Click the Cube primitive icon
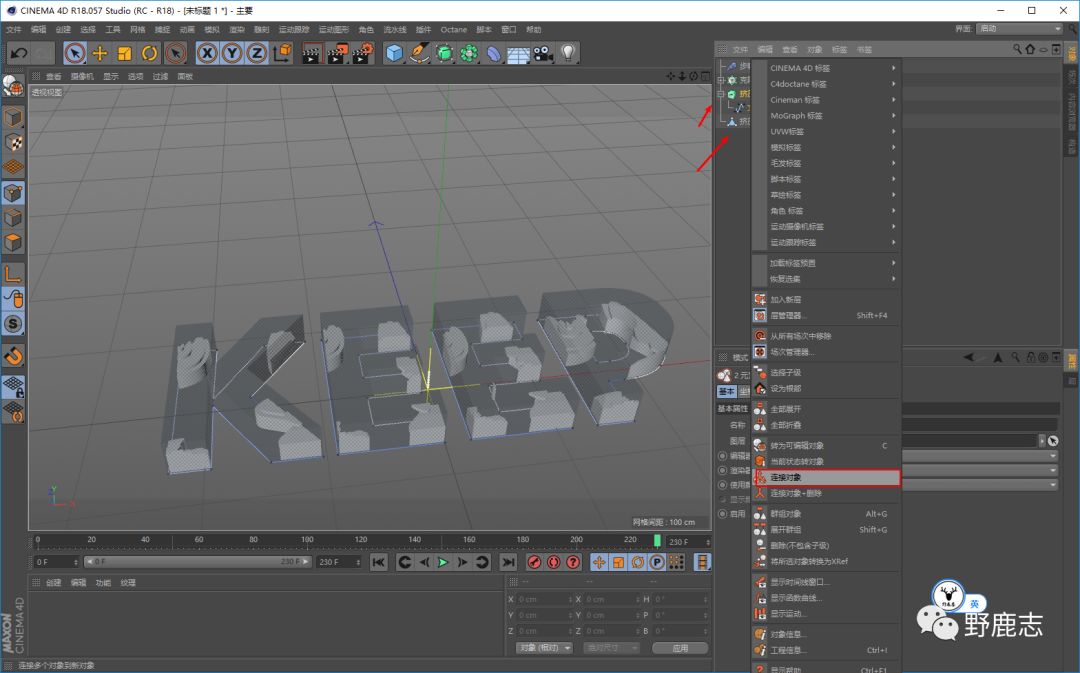Screen dimensions: 1080x673 click(395, 53)
